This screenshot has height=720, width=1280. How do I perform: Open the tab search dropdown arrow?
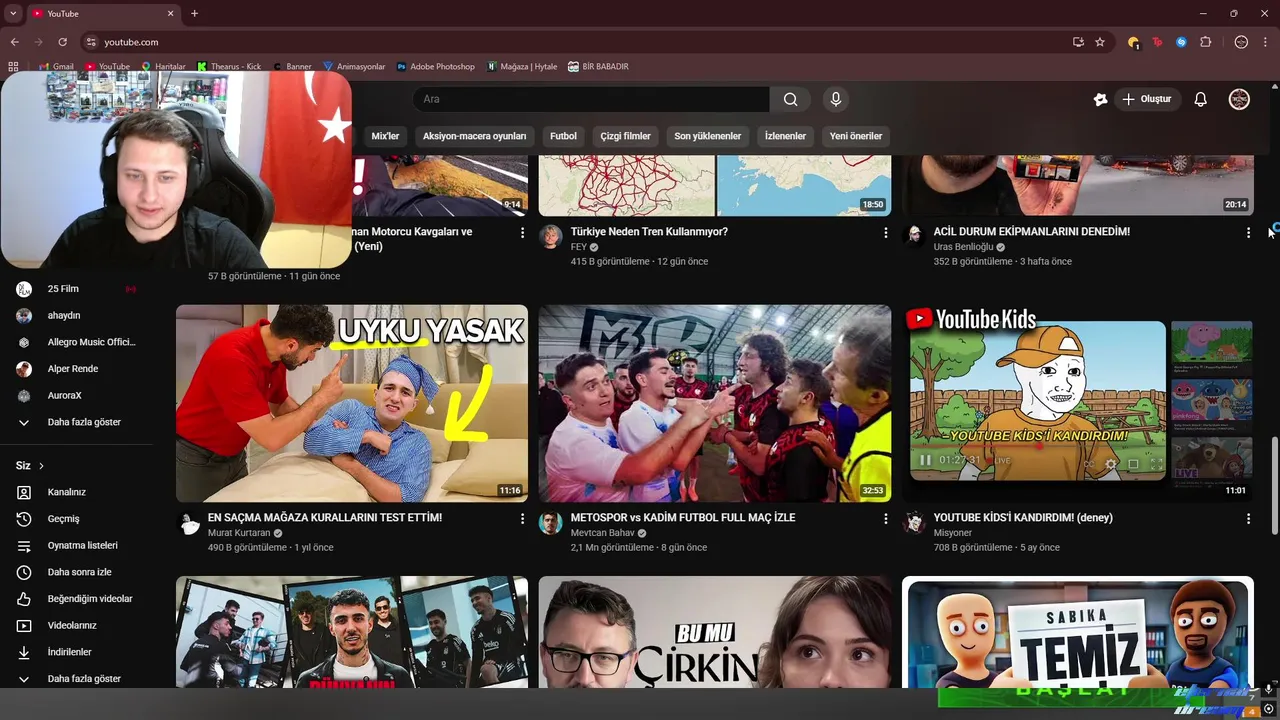(13, 13)
